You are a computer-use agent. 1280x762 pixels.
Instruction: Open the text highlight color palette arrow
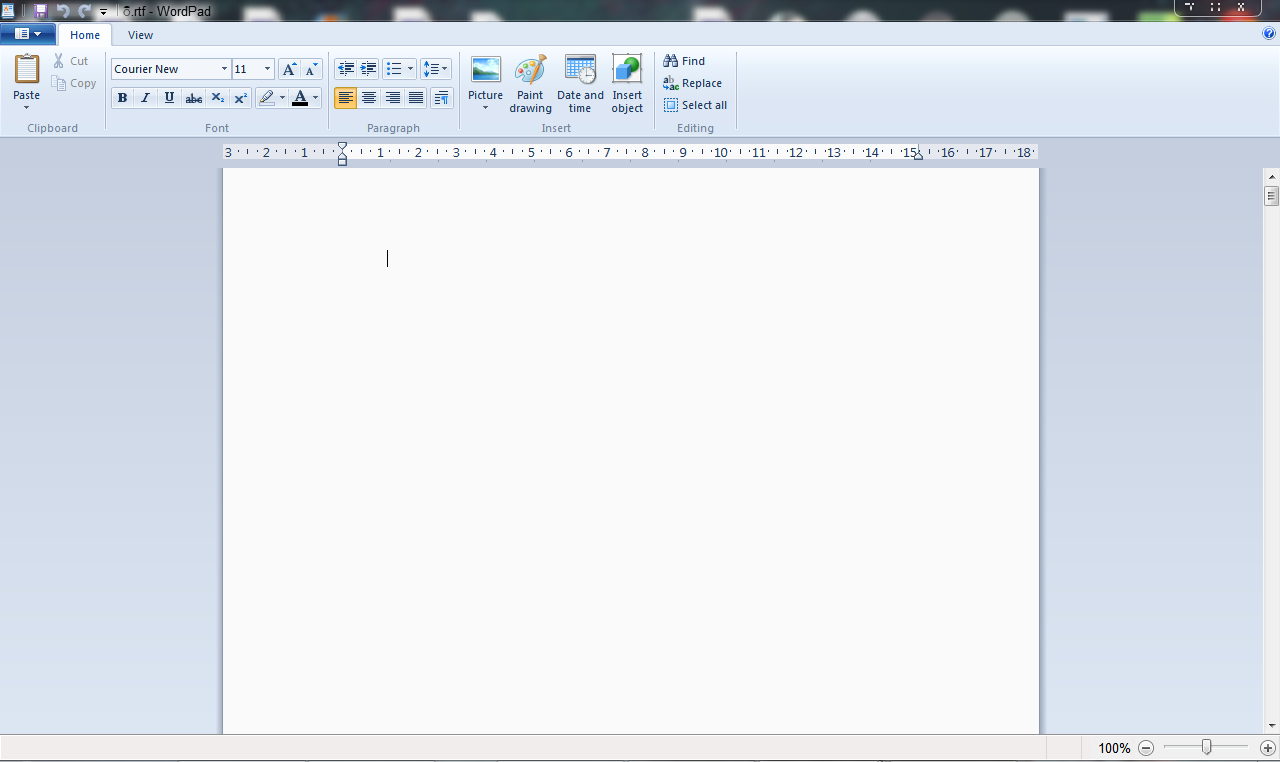point(283,98)
